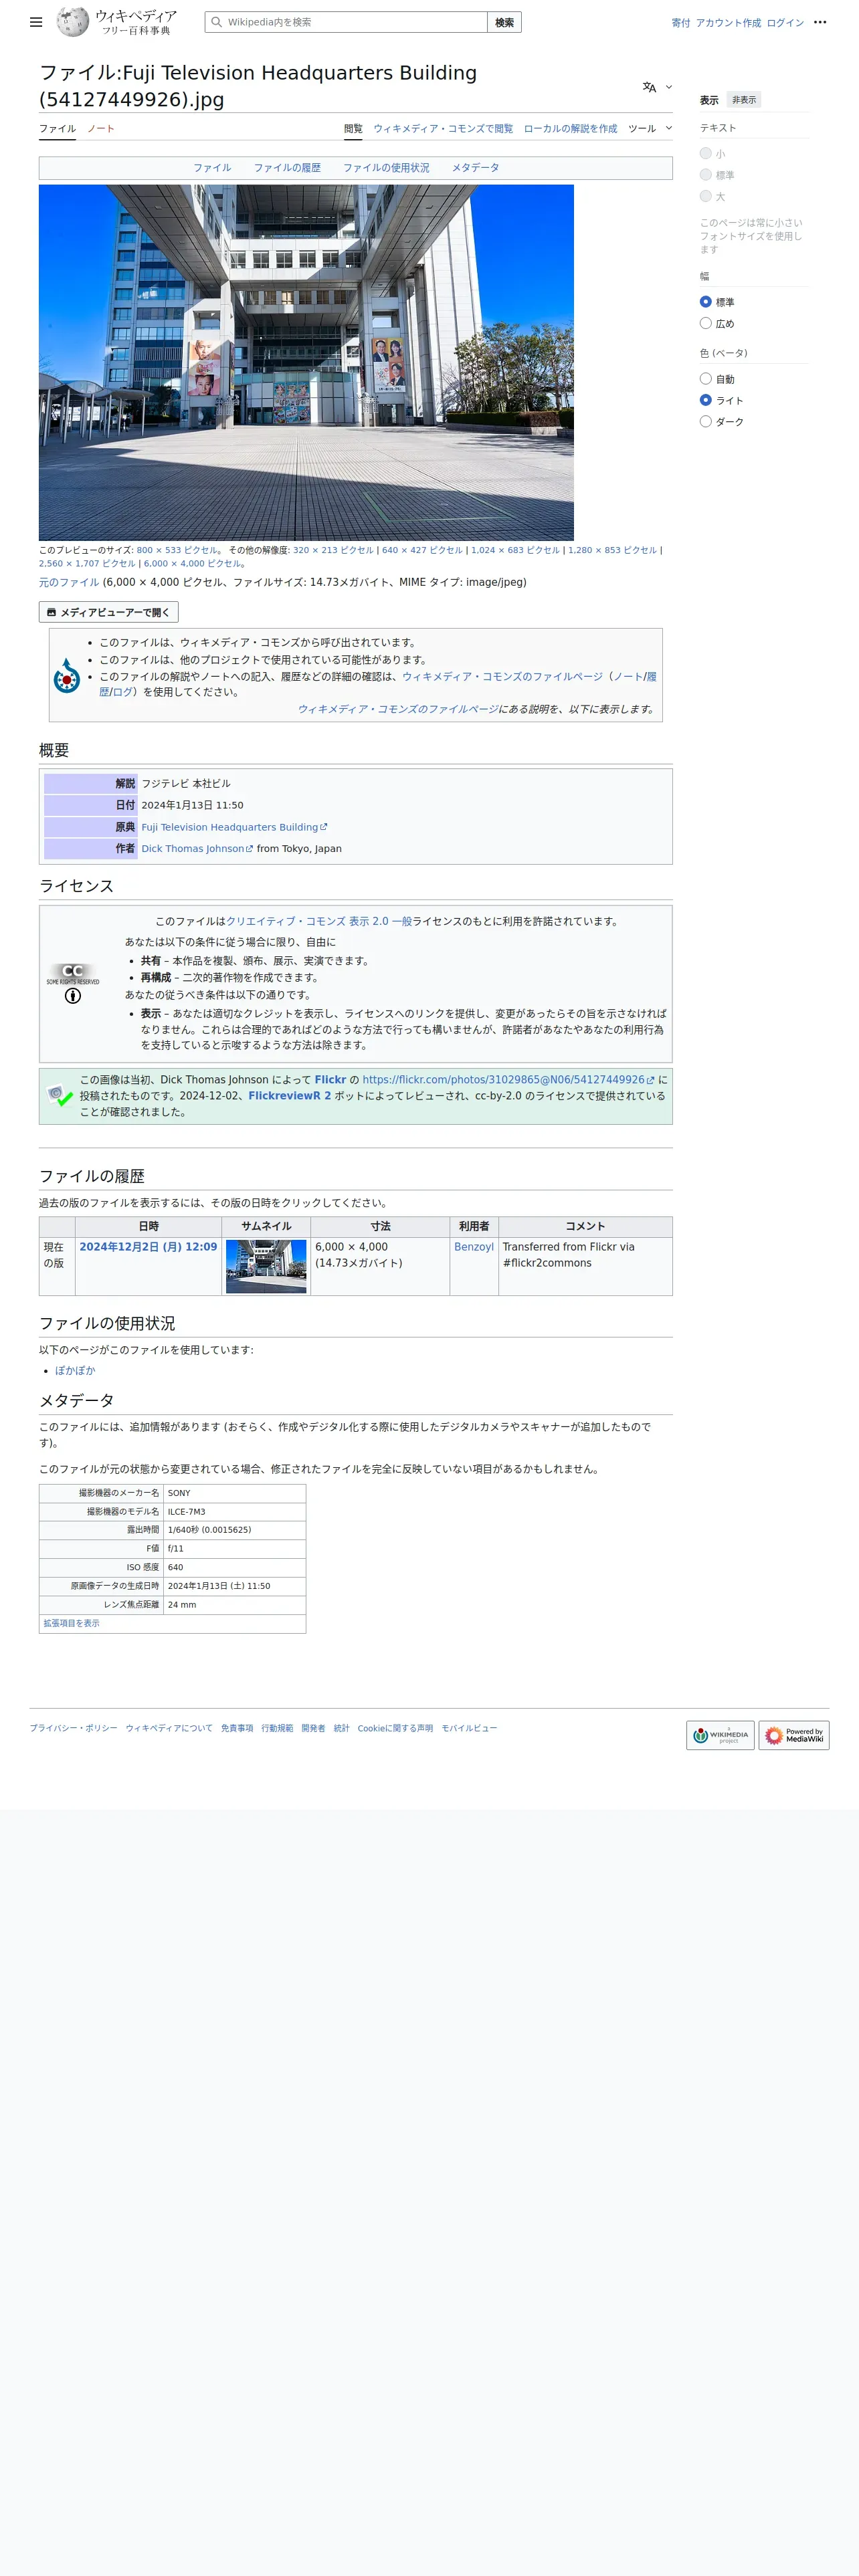Click the Wikimedia Commons logo icon
This screenshot has width=859, height=2576.
coord(67,676)
